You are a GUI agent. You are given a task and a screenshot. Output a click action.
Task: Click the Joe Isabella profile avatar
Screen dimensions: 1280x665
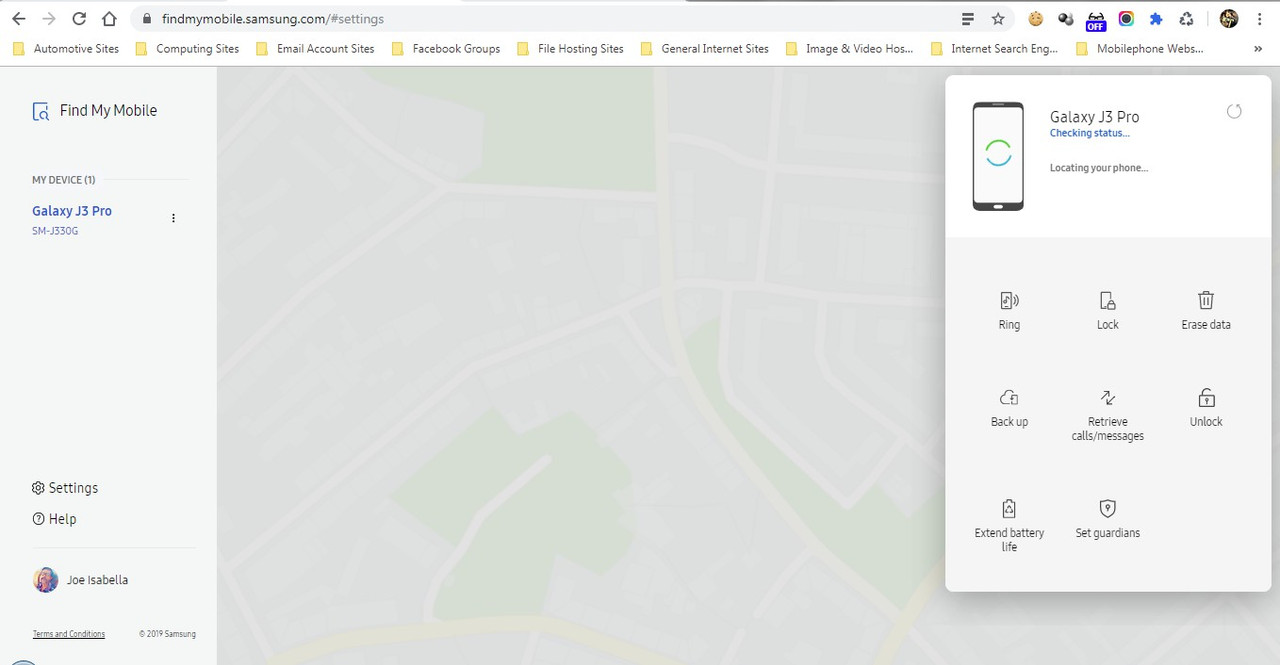45,580
